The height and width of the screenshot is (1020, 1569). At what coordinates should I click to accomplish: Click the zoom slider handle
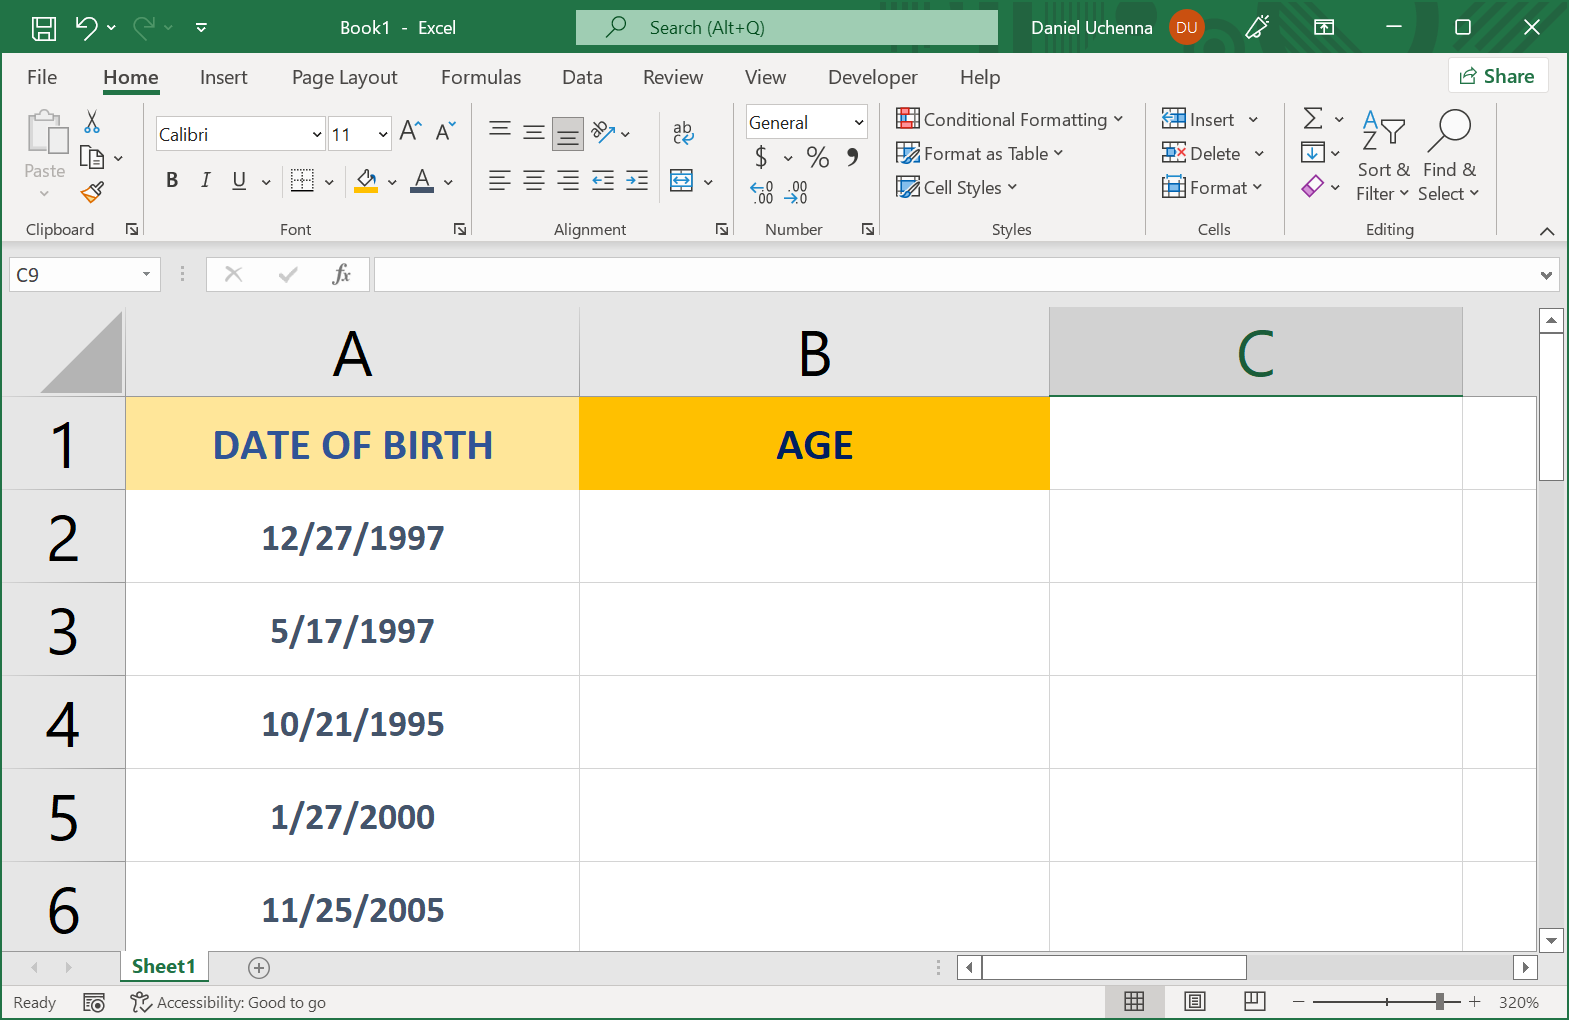click(1440, 1001)
